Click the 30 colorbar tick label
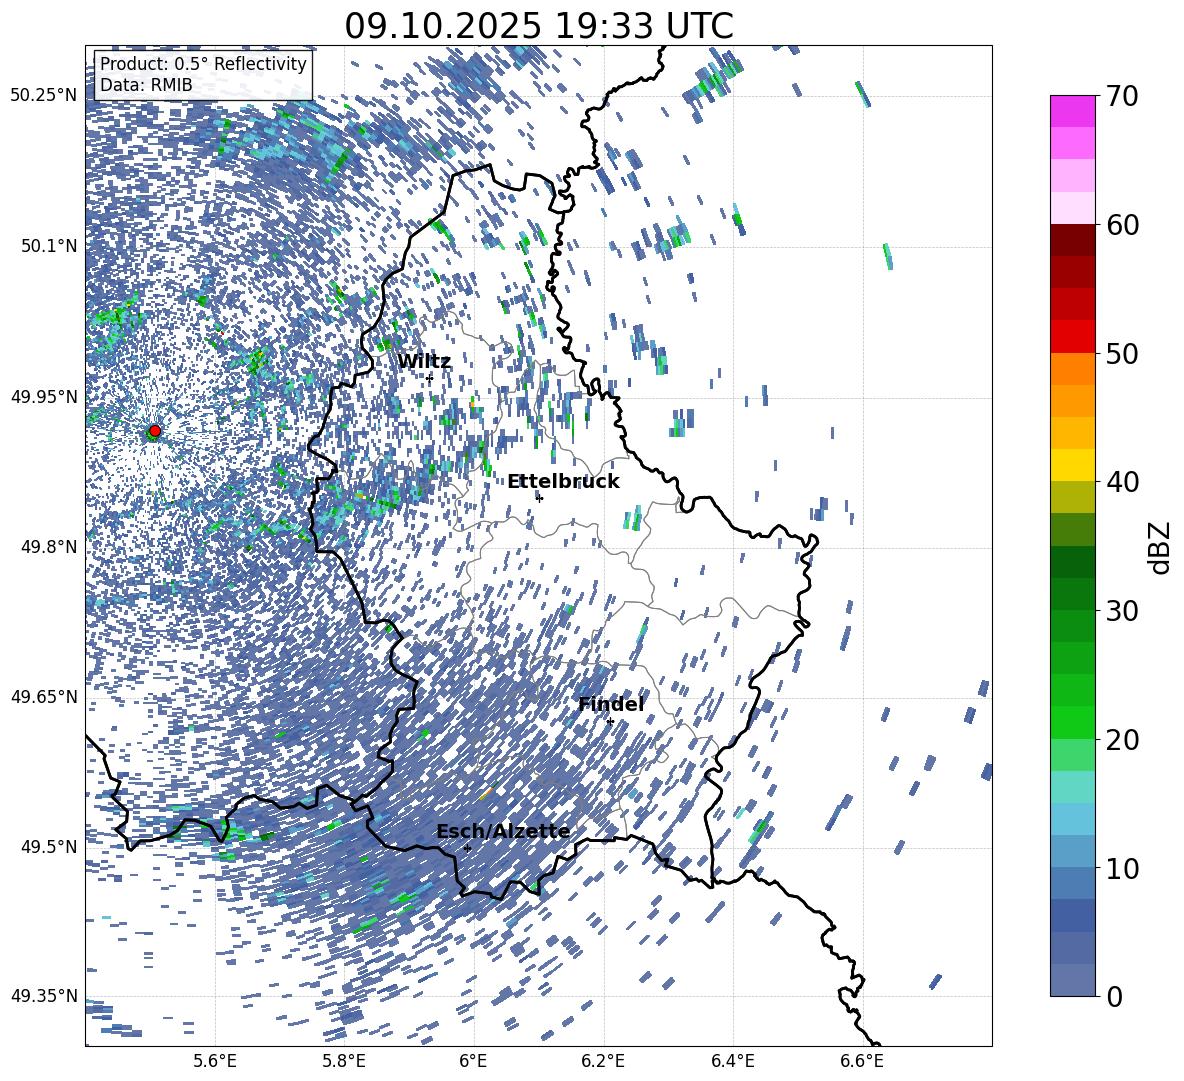1184x1081 pixels. [1123, 611]
